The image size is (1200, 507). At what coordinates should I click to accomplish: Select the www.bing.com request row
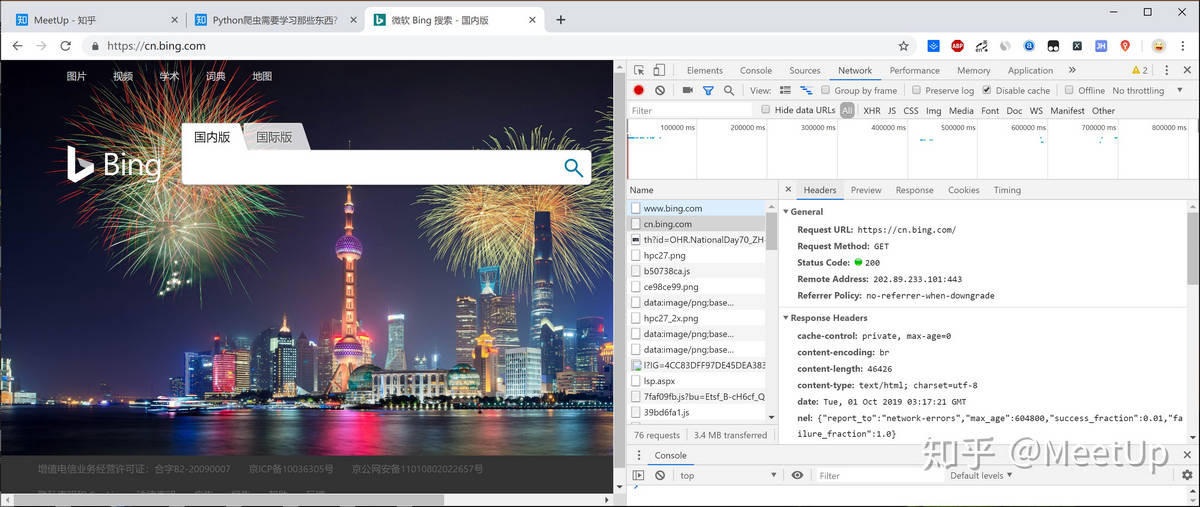(x=673, y=208)
